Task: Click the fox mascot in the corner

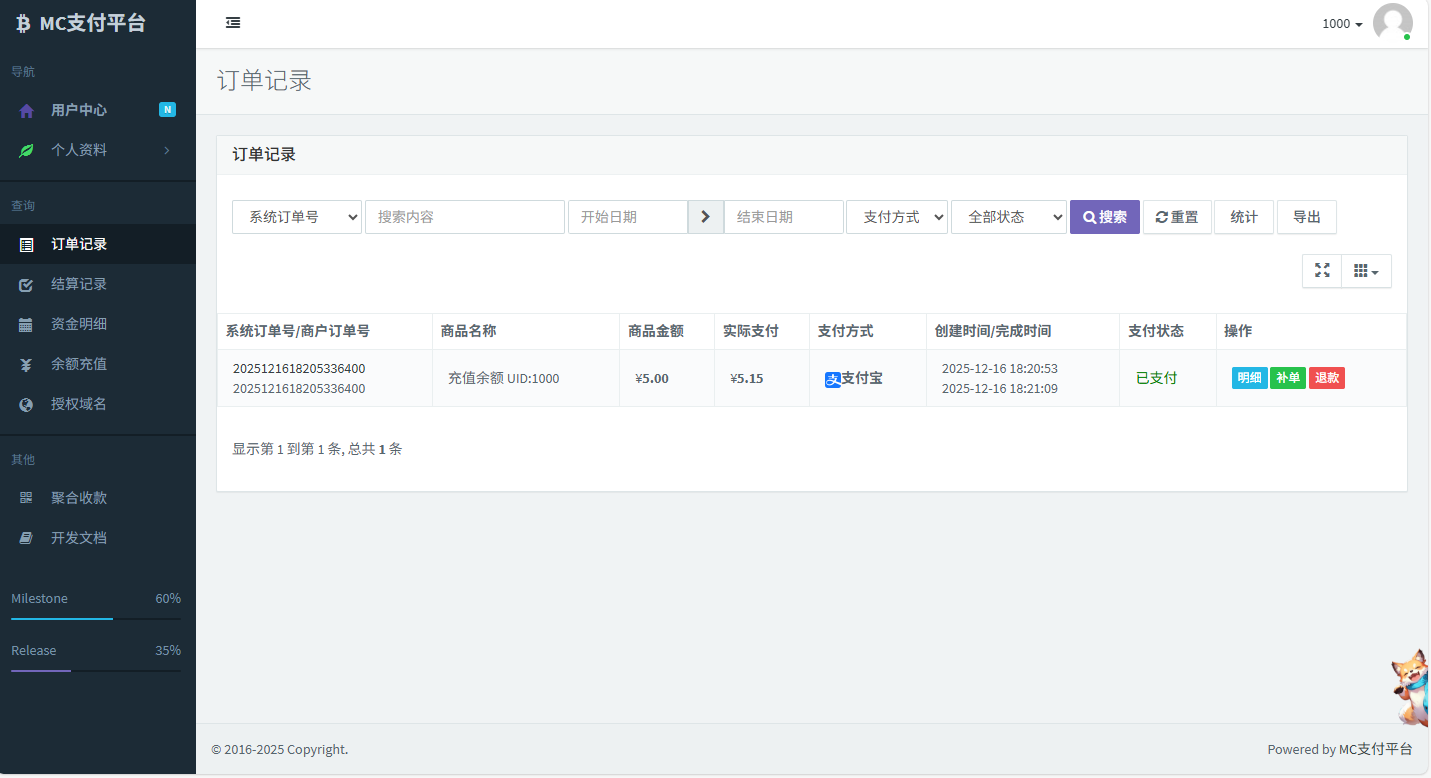Action: 1411,688
